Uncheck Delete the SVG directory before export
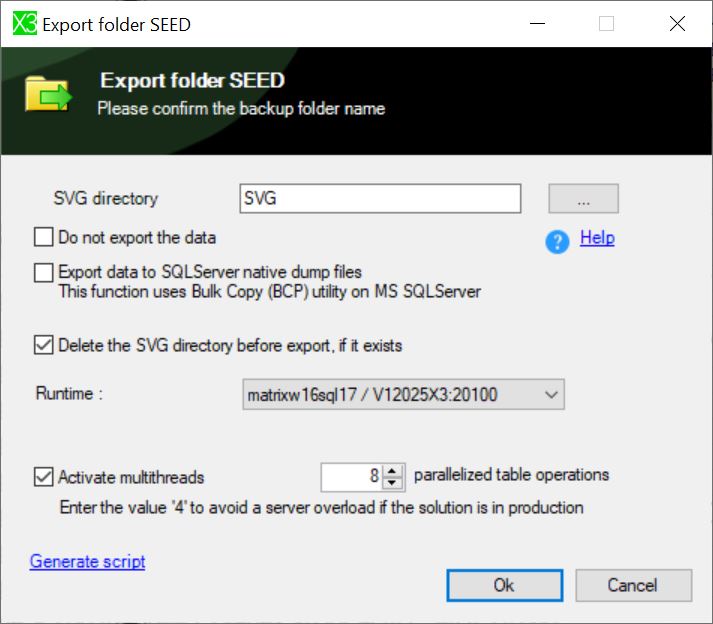 (44, 345)
